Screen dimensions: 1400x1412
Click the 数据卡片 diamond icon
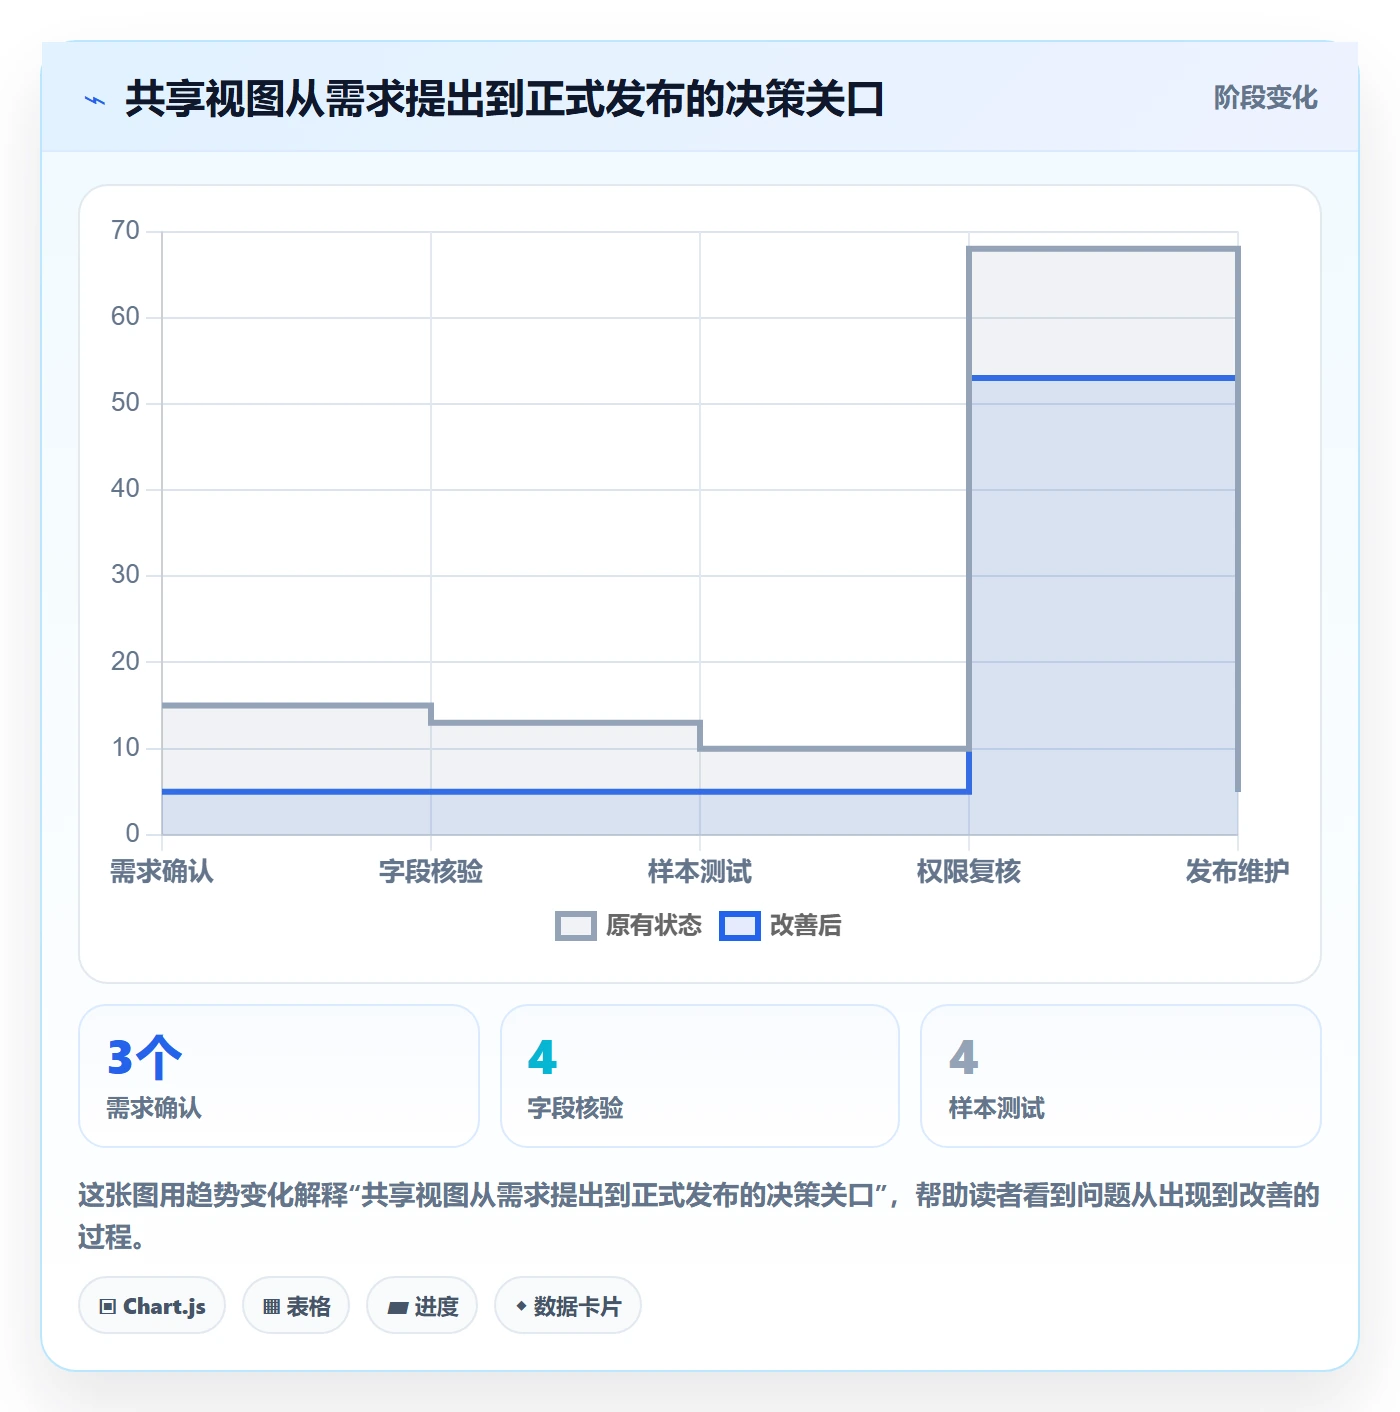coord(521,1306)
